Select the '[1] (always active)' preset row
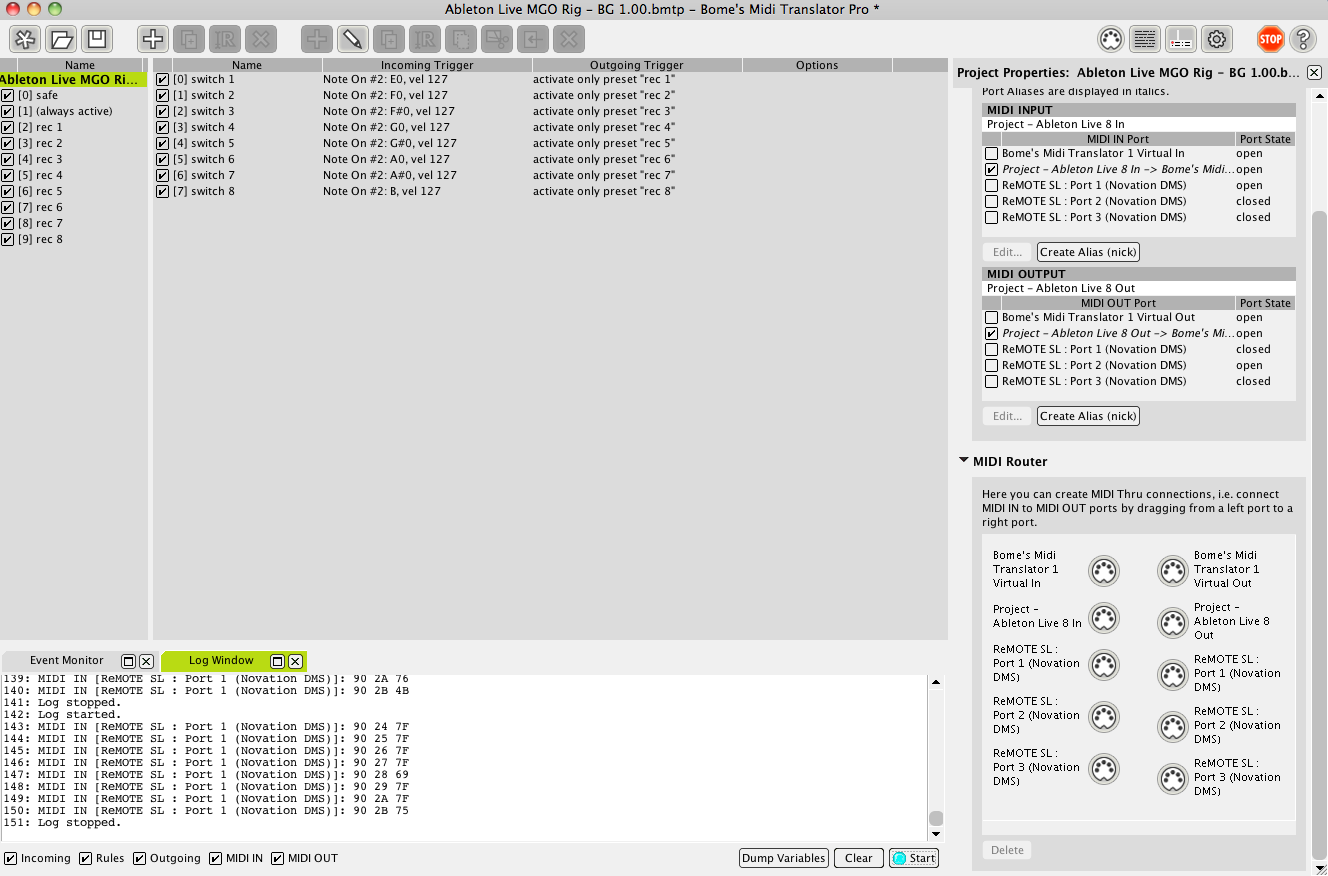The height and width of the screenshot is (876, 1328). point(74,111)
